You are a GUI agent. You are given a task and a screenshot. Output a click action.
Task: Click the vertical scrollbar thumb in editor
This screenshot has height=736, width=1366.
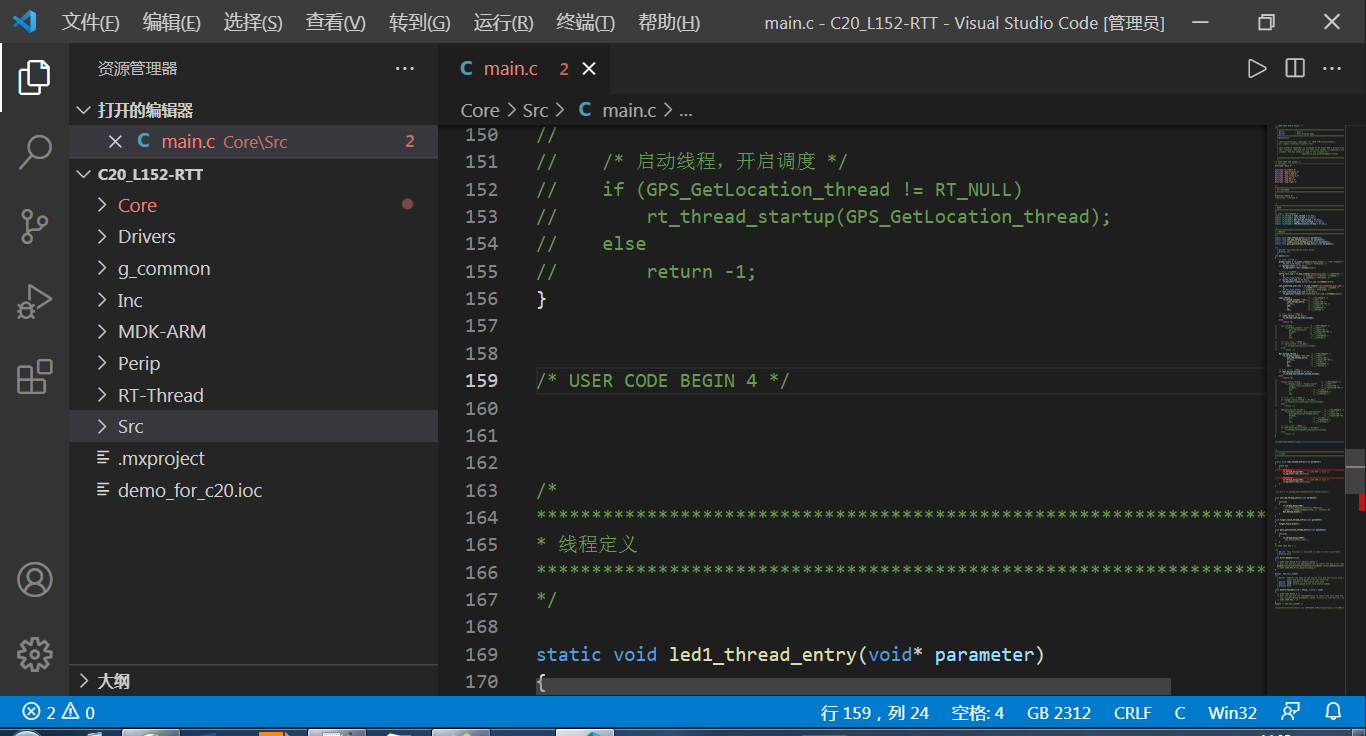(1355, 471)
